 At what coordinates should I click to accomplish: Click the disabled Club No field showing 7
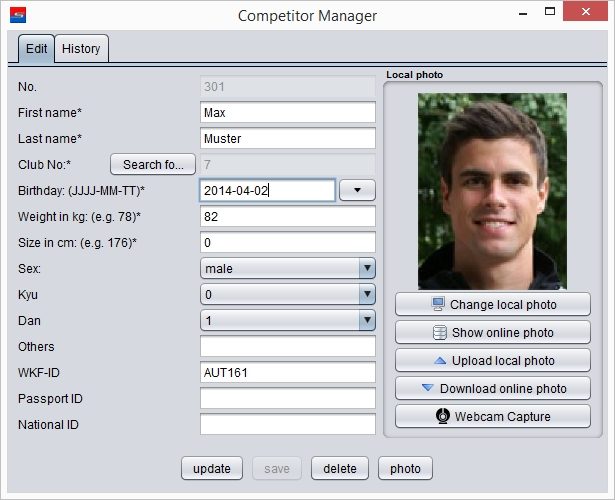[287, 164]
